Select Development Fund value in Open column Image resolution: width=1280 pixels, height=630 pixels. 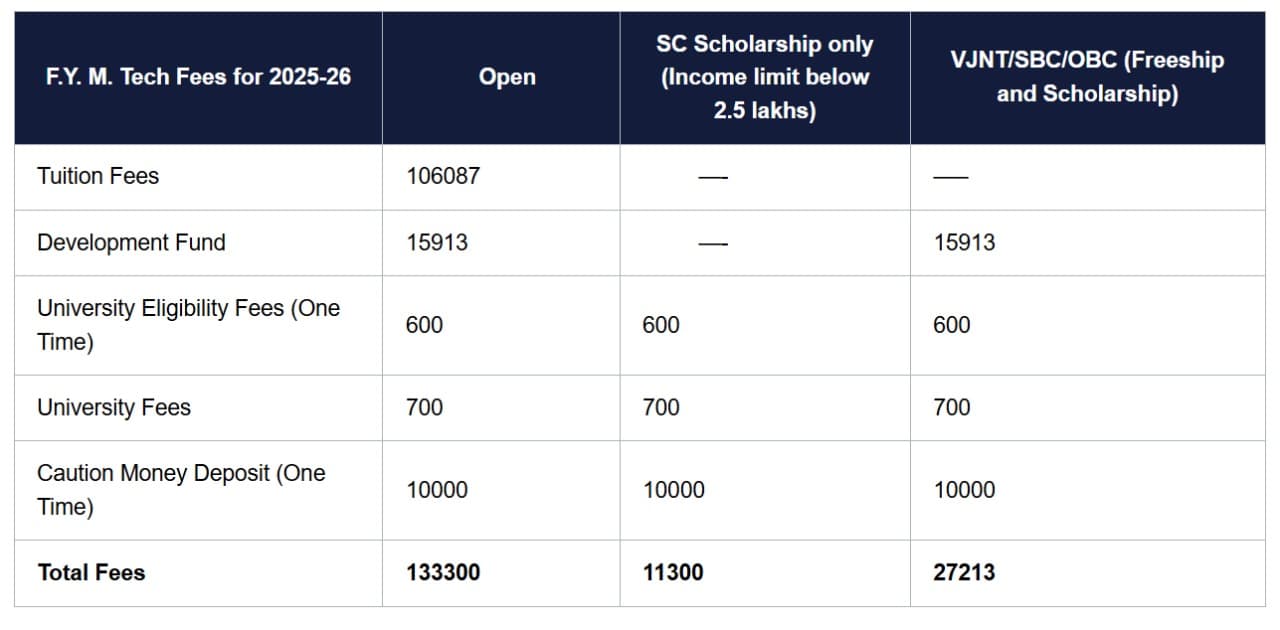pyautogui.click(x=437, y=242)
